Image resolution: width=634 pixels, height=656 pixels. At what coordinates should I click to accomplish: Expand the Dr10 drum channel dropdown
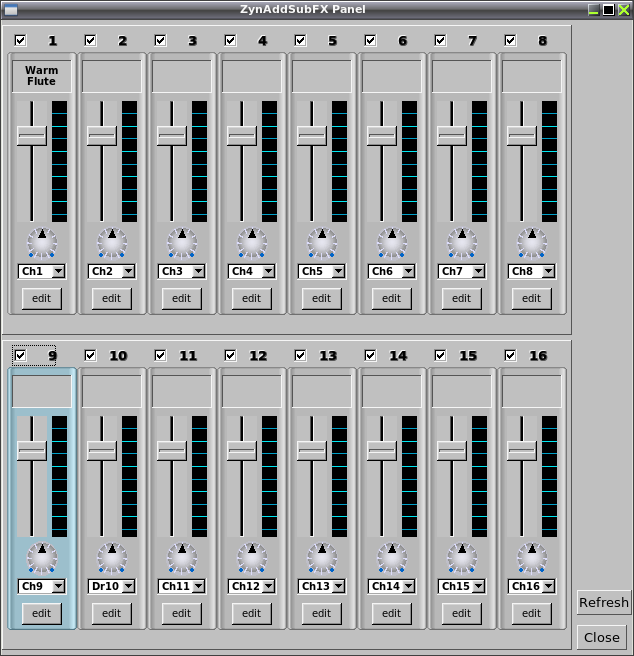pyautogui.click(x=111, y=586)
